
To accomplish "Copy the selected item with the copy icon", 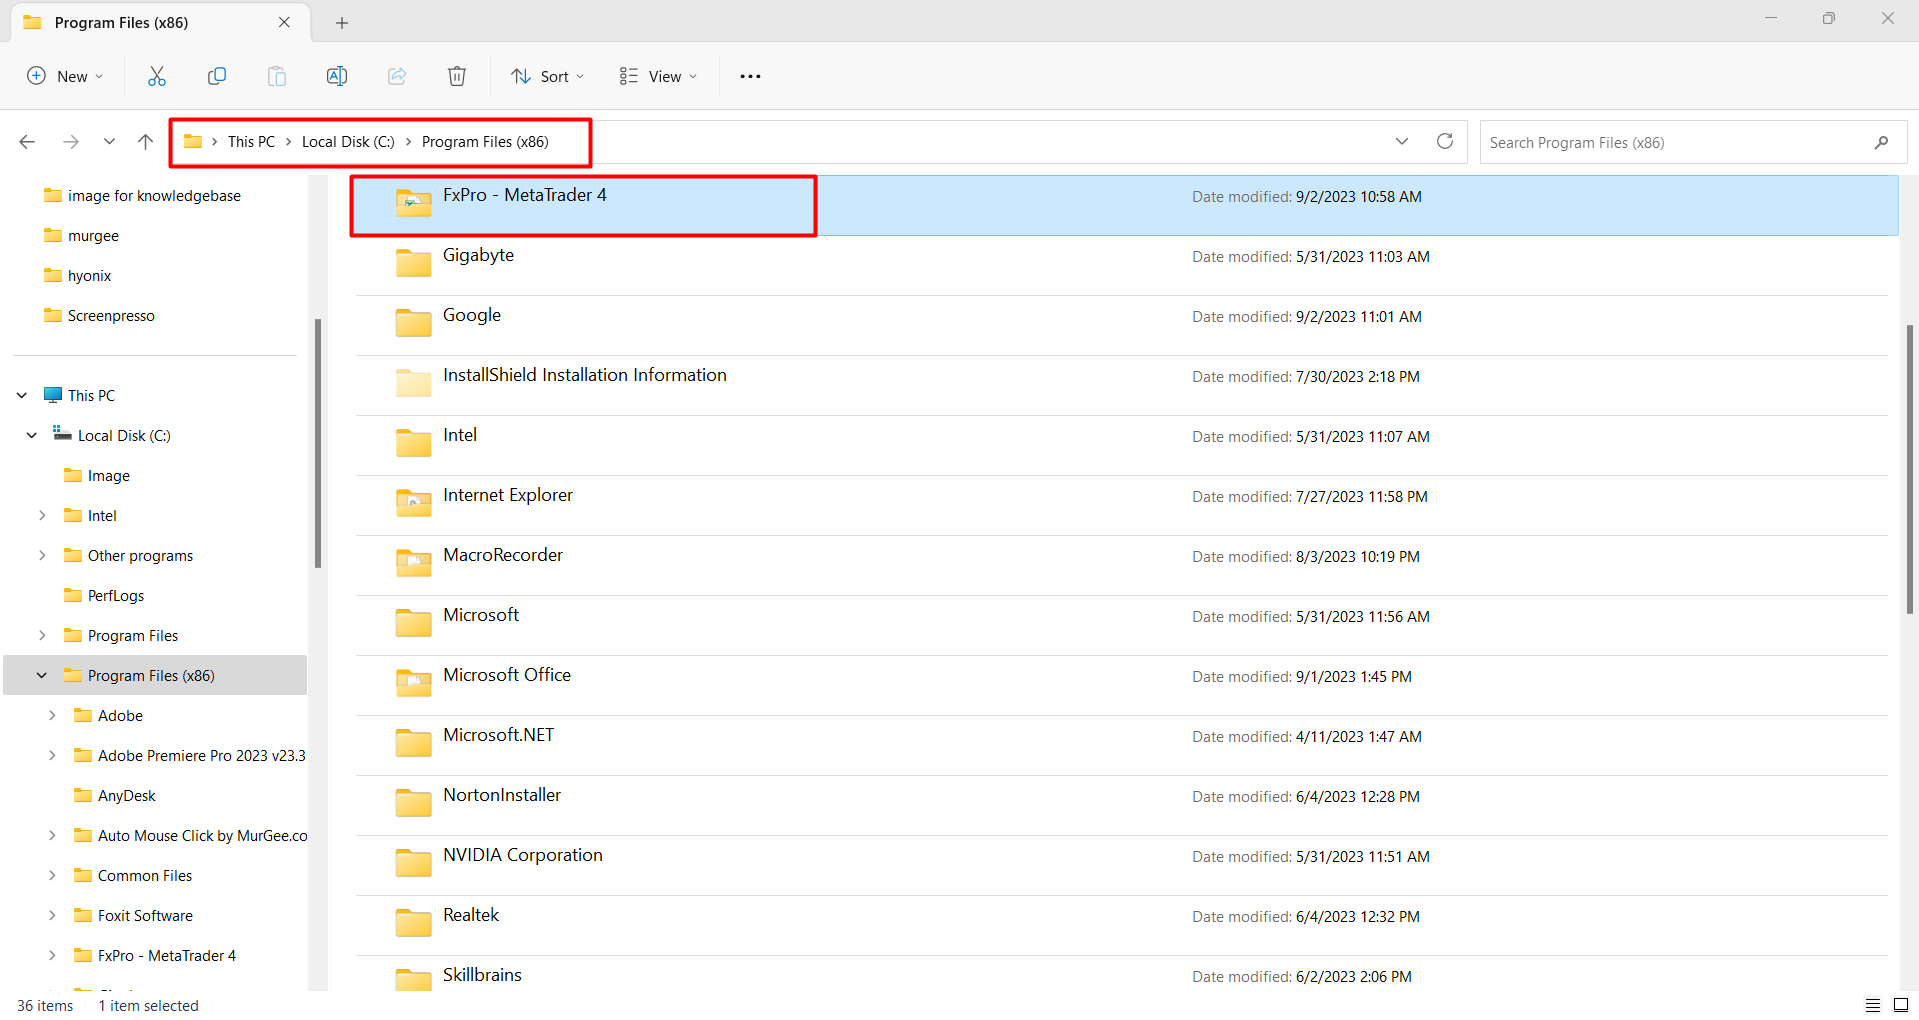I will (216, 75).
